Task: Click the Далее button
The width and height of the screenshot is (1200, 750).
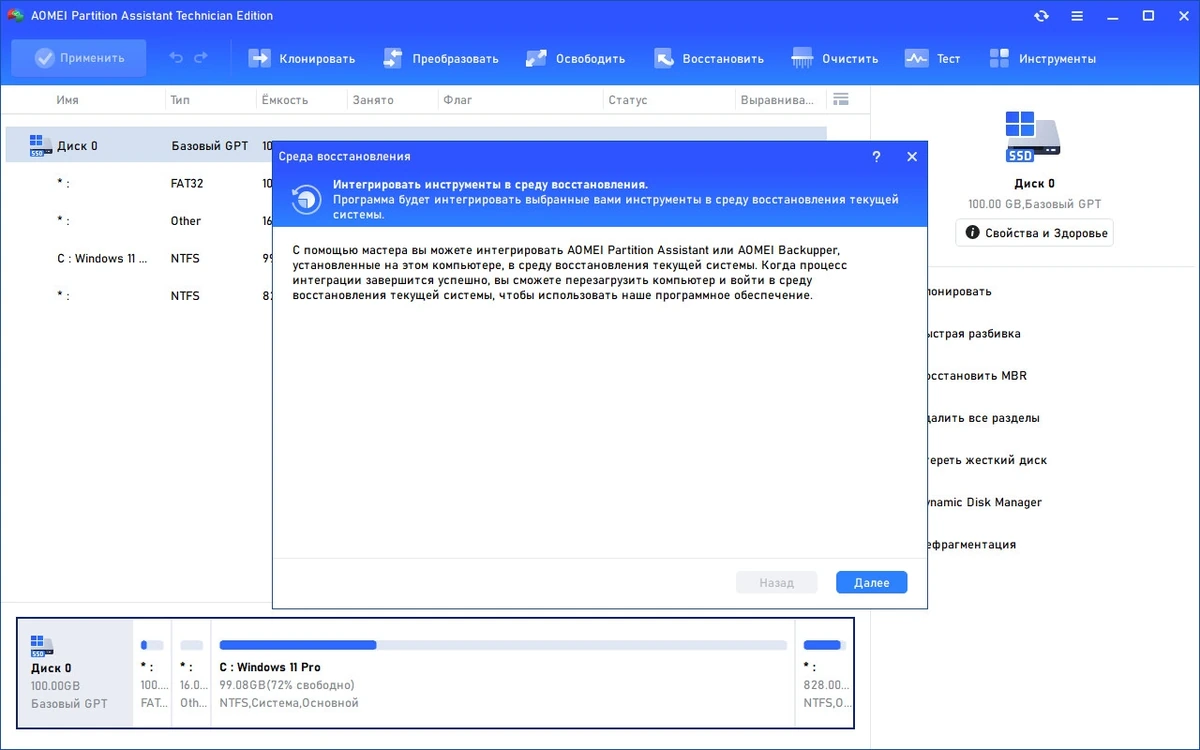Action: click(x=871, y=582)
